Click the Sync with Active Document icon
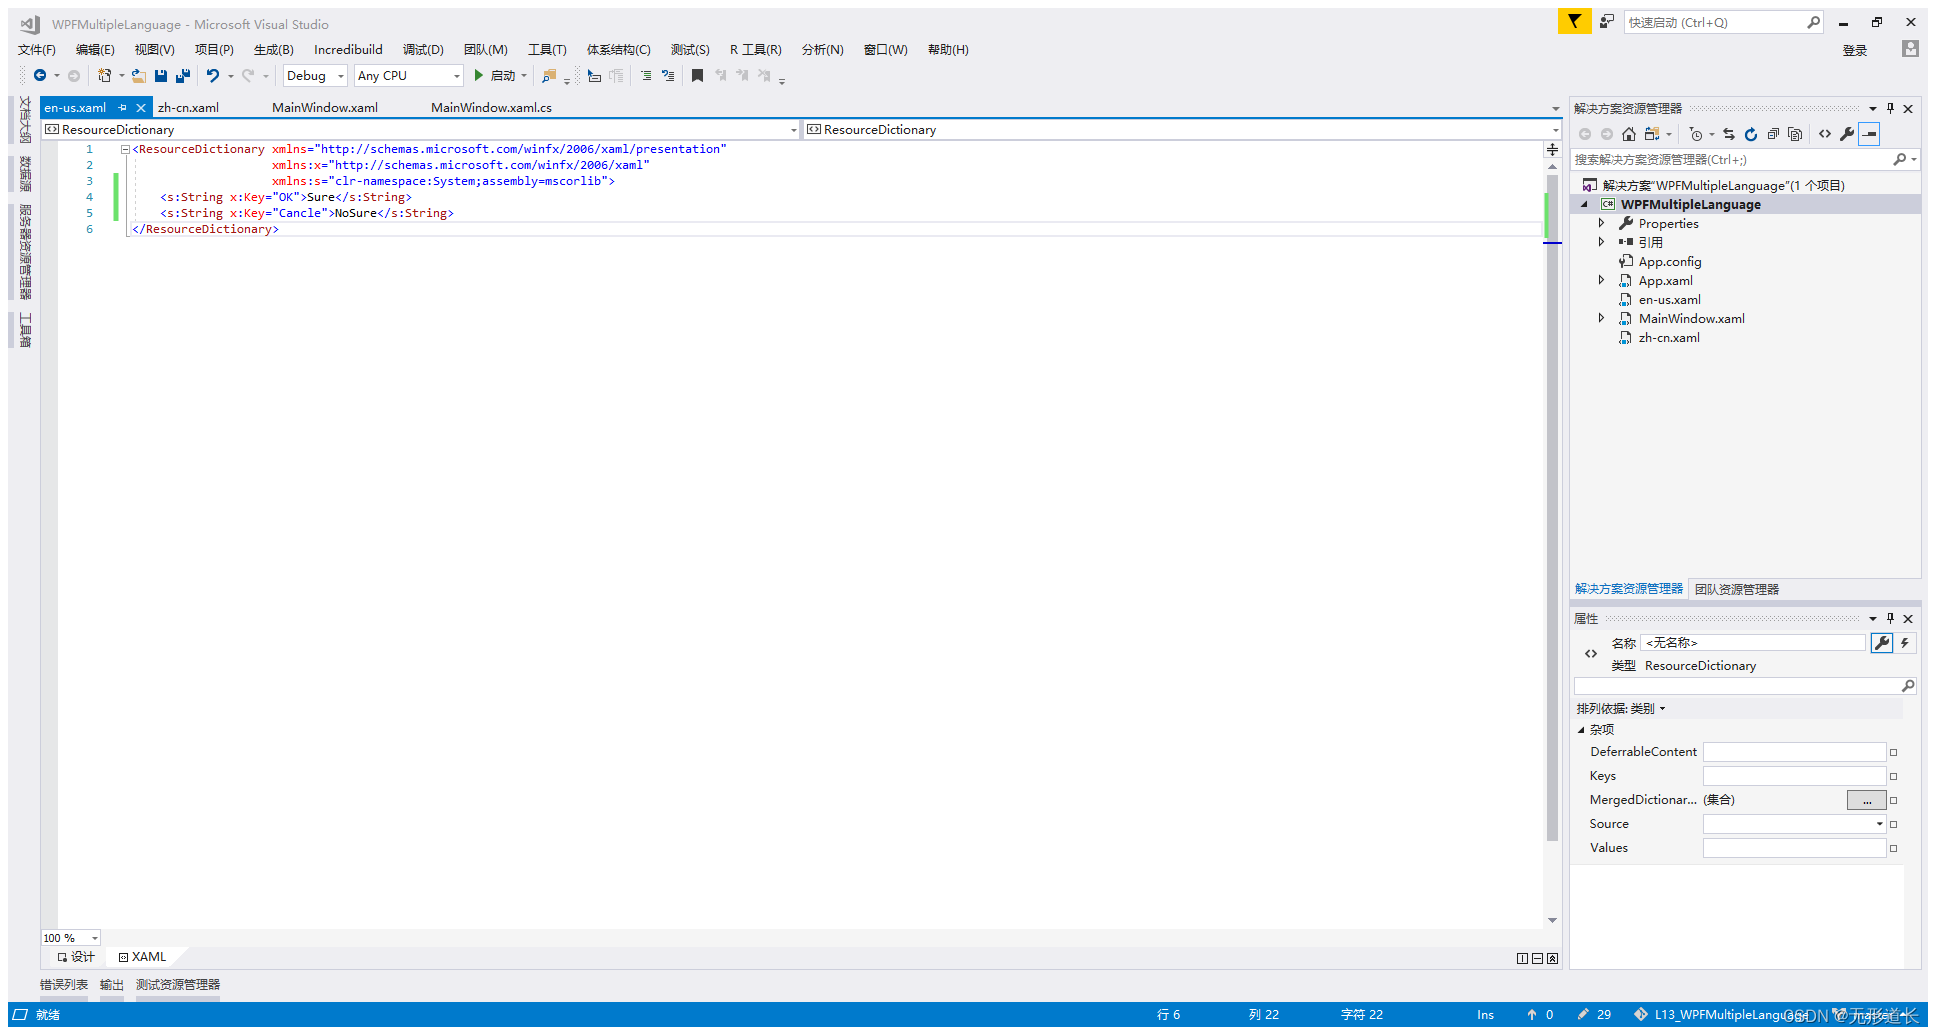Viewport: 1936px width, 1035px height. point(1728,134)
